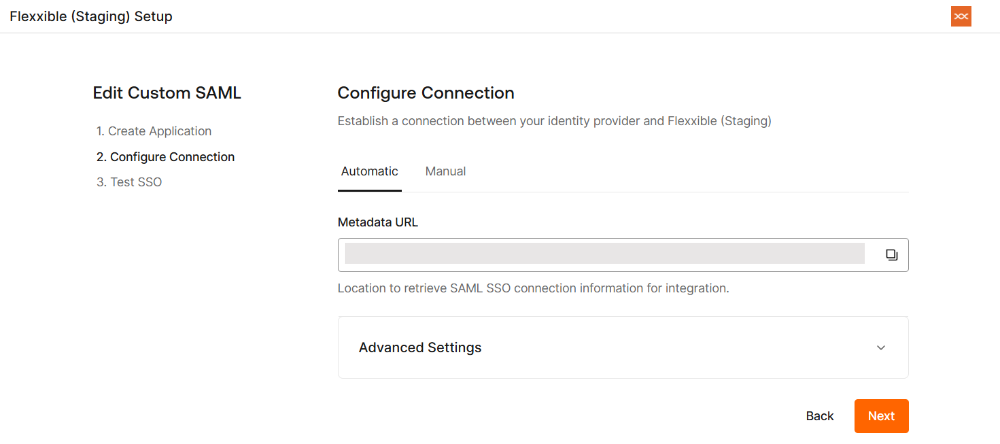Click the Flexxible (Staging) Setup title
The width and height of the screenshot is (1000, 444).
[x=91, y=16]
